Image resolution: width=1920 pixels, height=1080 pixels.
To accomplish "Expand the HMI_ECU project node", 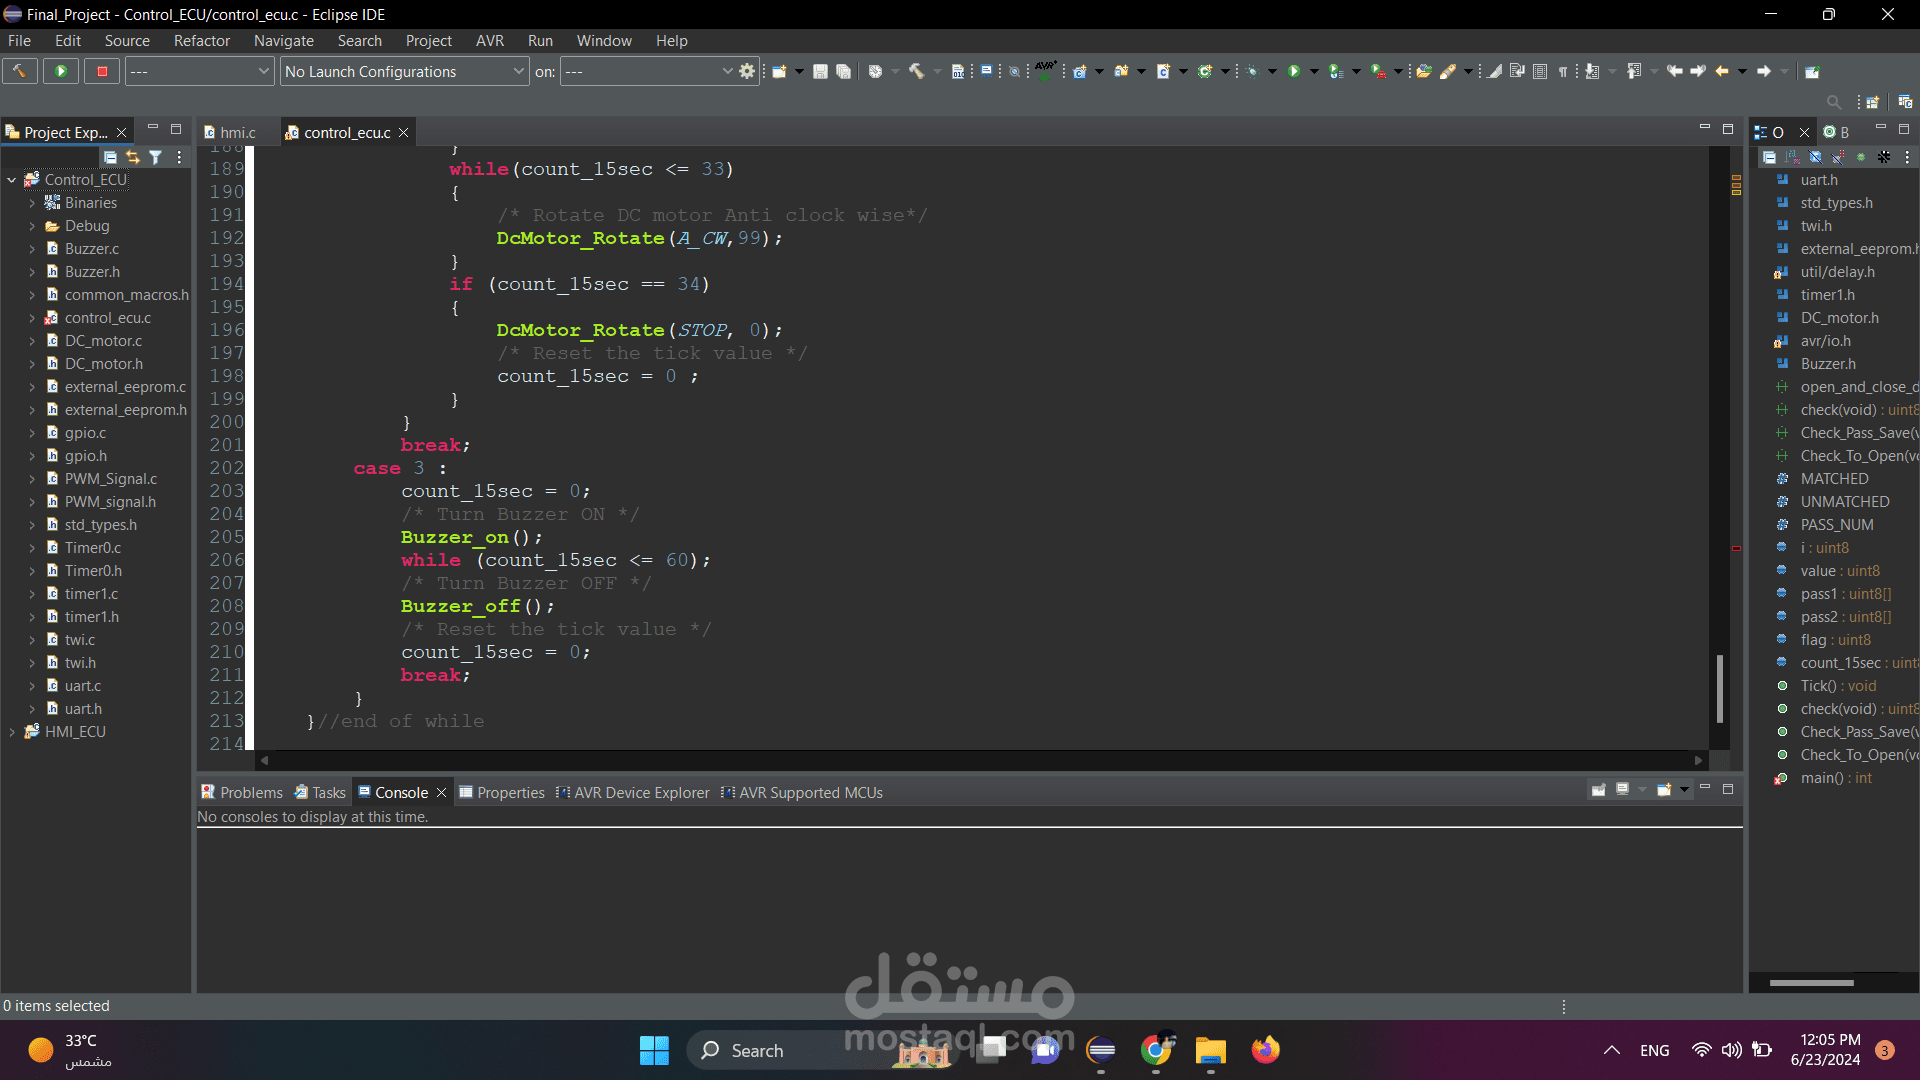I will click(11, 732).
